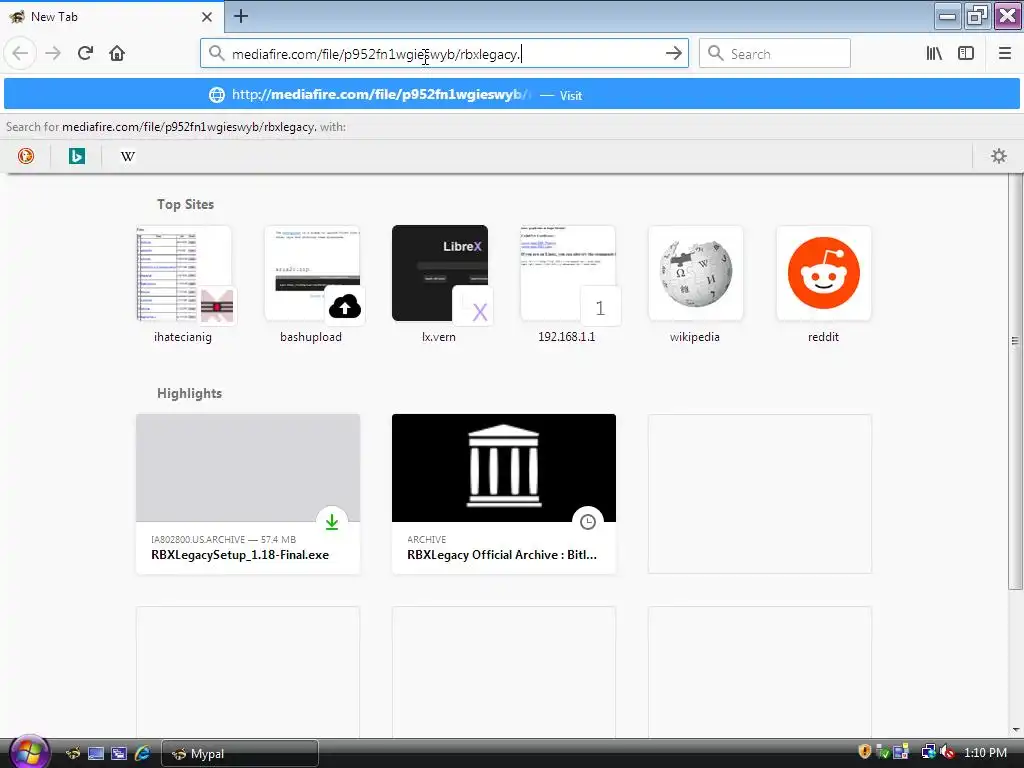Screen dimensions: 1024x768
Task: Open the ihatecianig top site
Action: coord(184,285)
